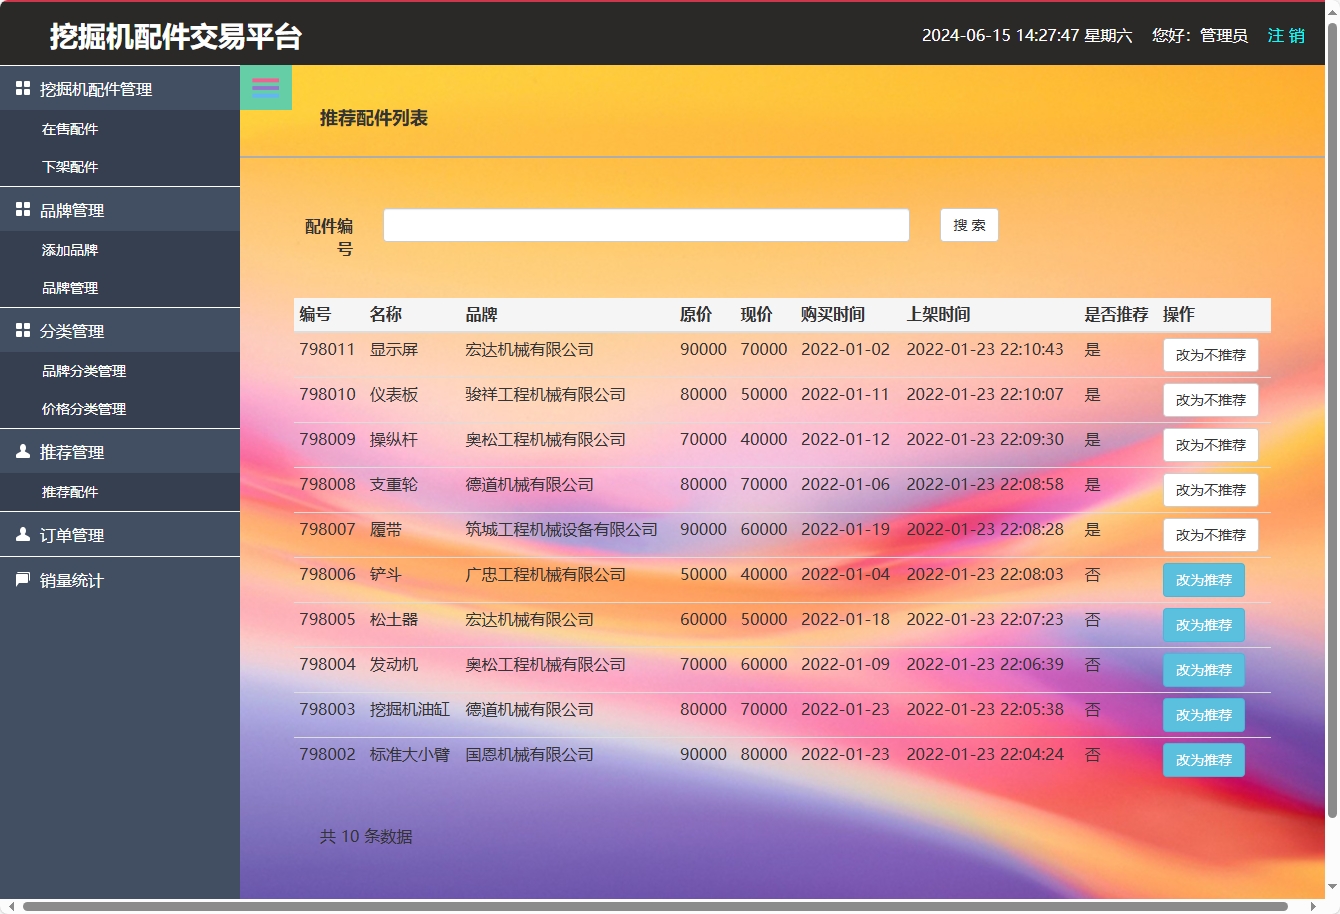Viewport: 1340px width, 914px height.
Task: Toggle 铲斗 798006 to 改为推荐
Action: [1203, 580]
